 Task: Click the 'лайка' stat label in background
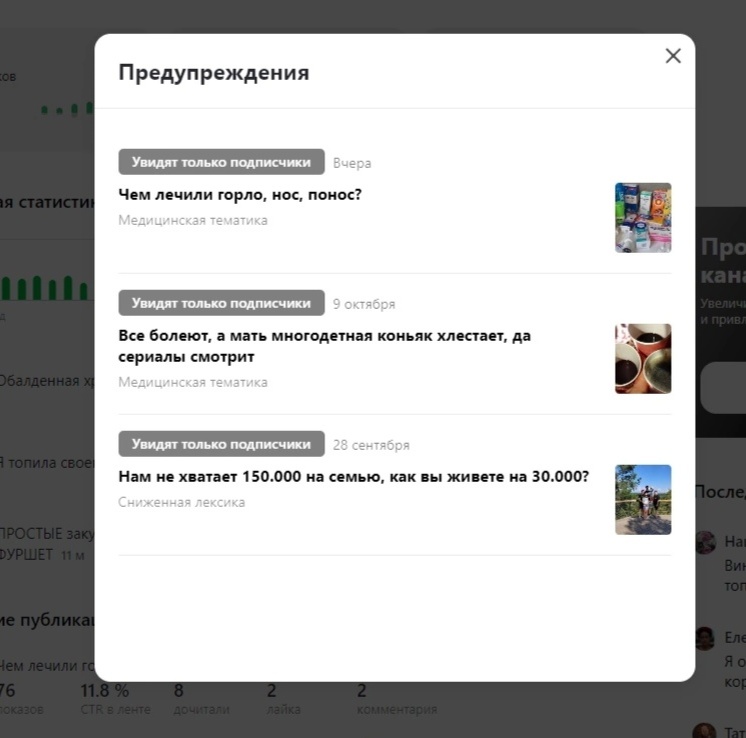pyautogui.click(x=284, y=709)
